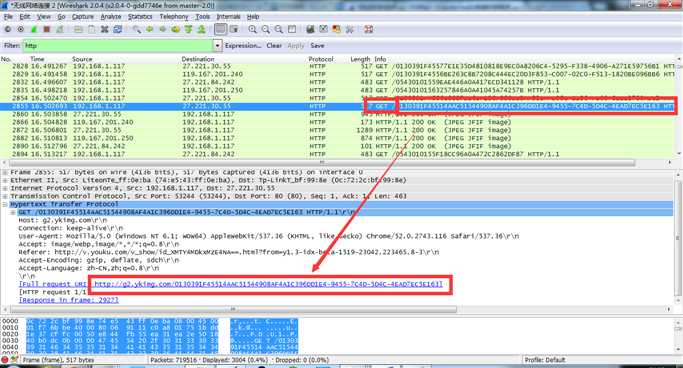
Task: Collapse Hypertext Transfer Protocol node
Action: pyautogui.click(x=5, y=204)
